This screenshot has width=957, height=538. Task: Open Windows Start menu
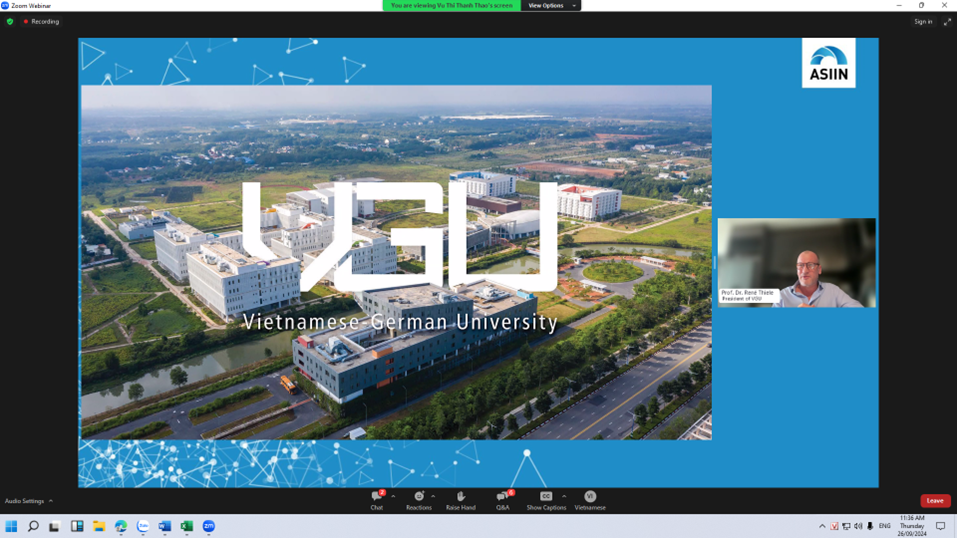11,526
